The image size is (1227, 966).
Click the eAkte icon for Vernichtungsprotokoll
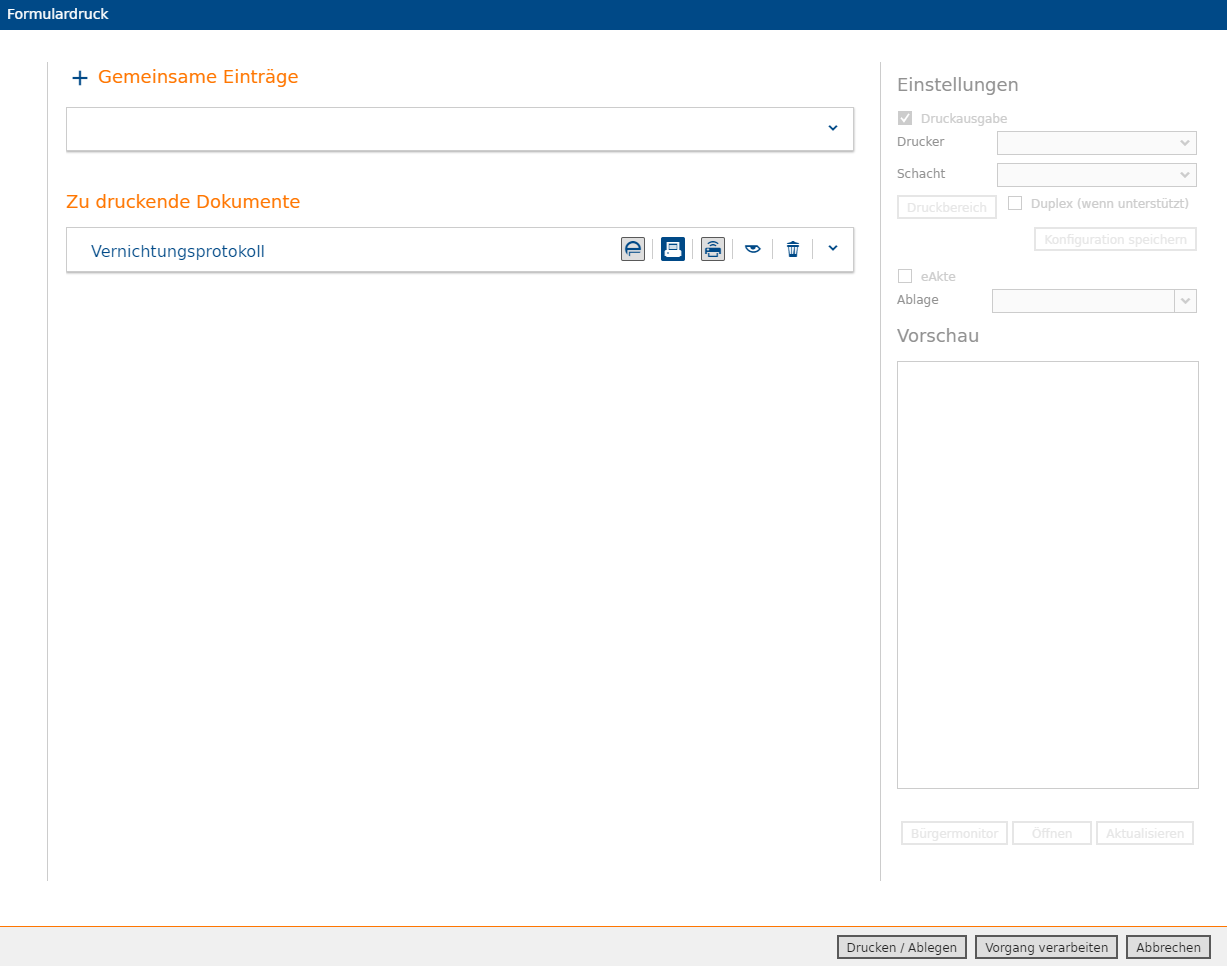(x=633, y=249)
